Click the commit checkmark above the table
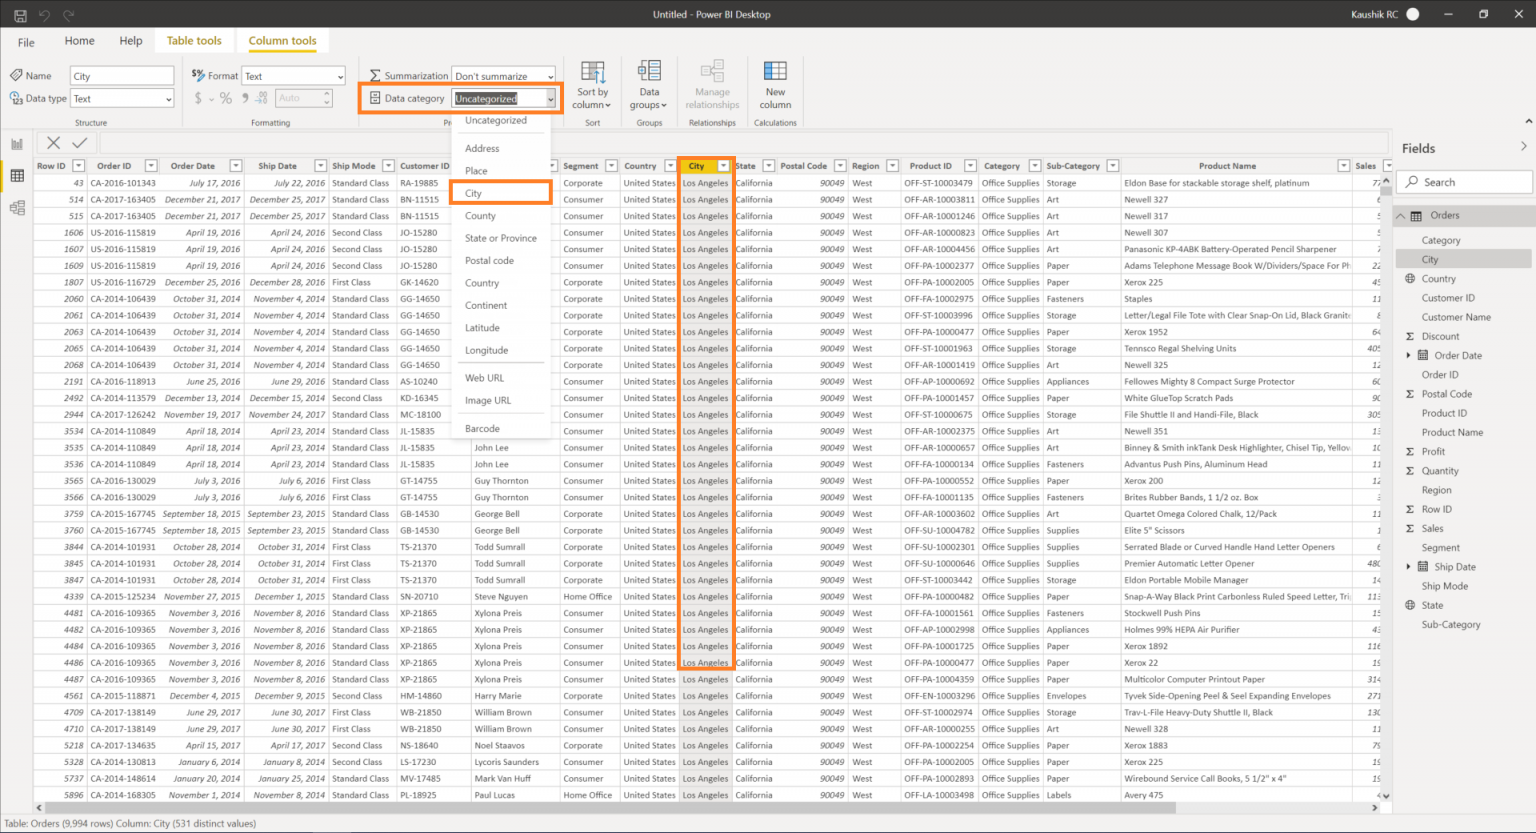Screen dimensions: 1536x833 click(x=78, y=143)
